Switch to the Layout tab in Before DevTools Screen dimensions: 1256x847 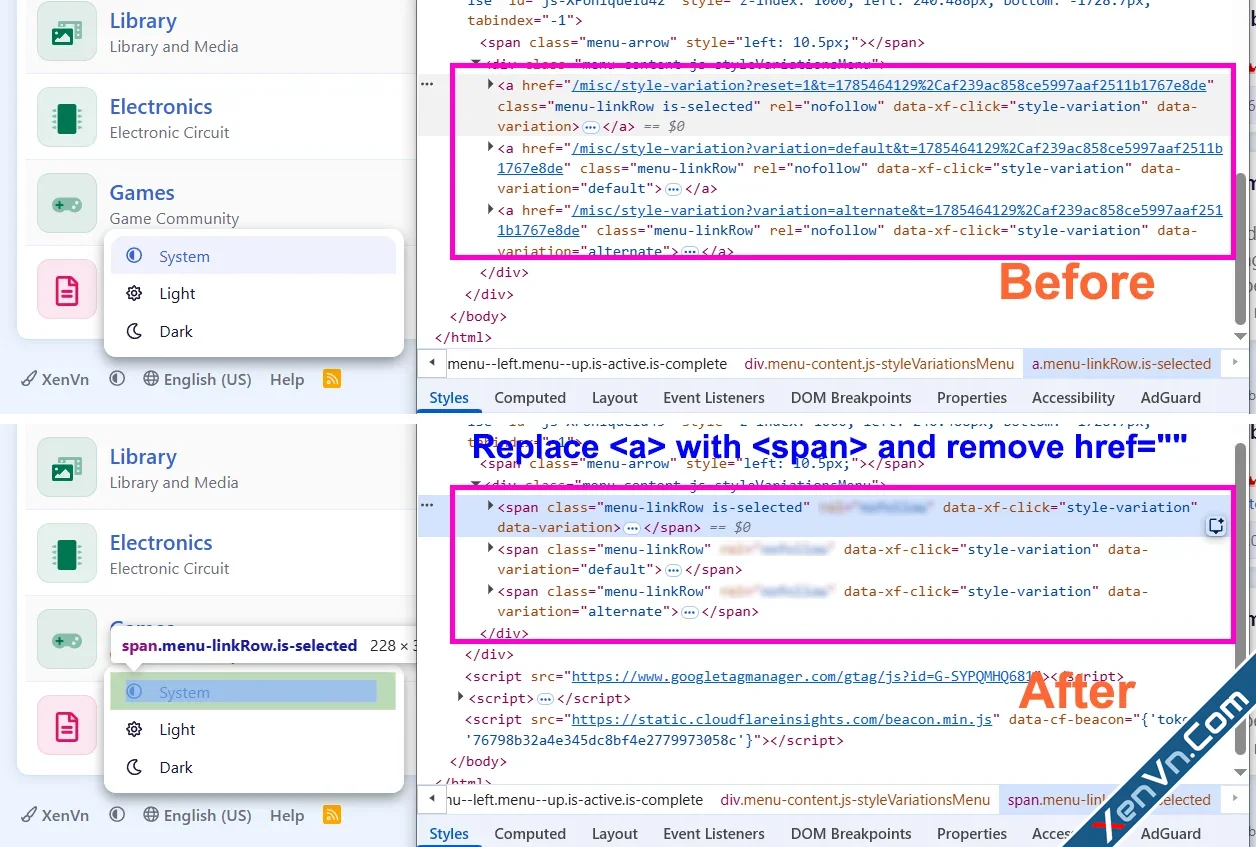click(615, 397)
